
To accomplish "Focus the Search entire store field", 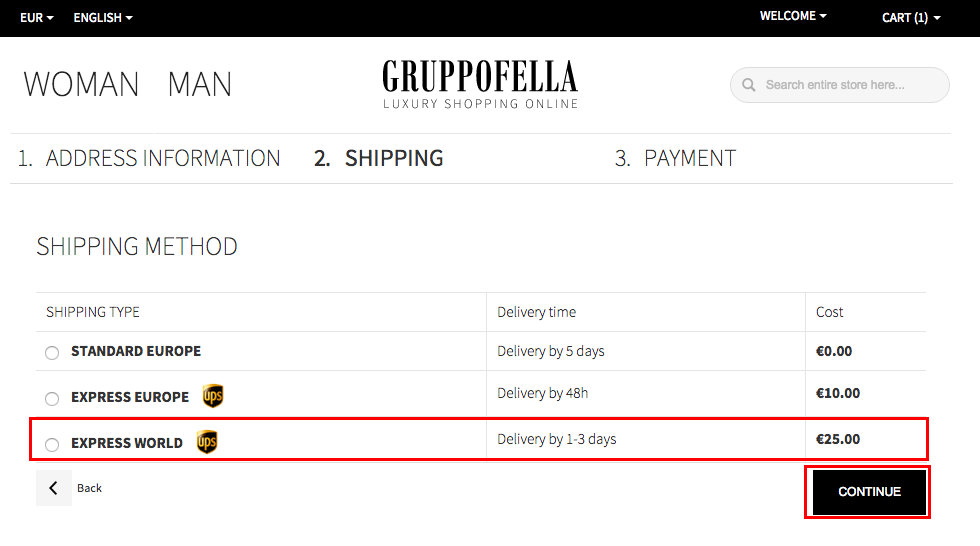I will (839, 85).
